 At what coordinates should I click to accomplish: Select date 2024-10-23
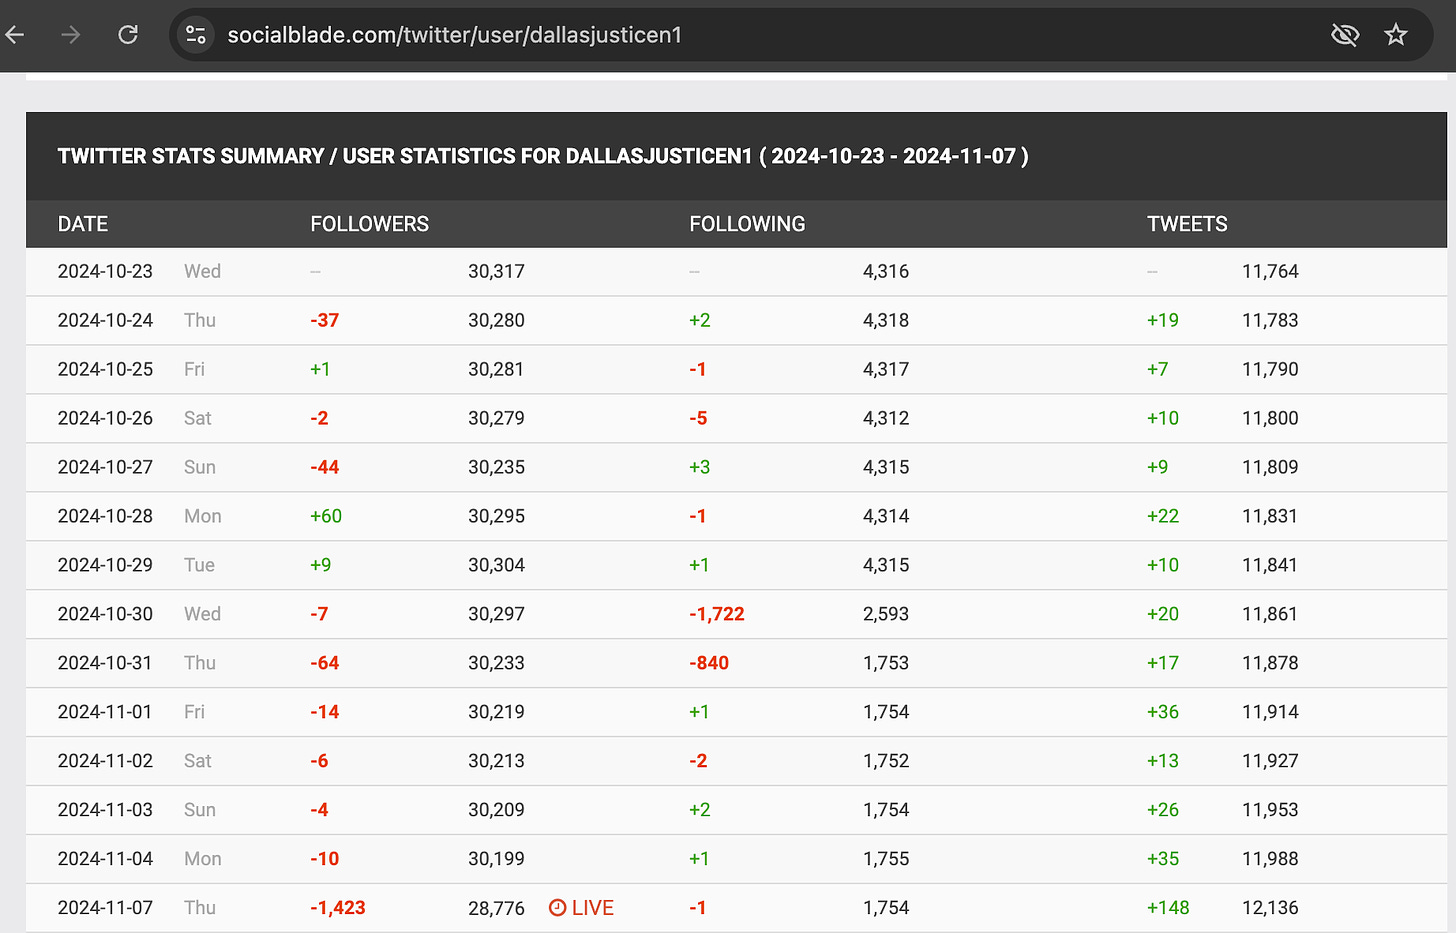[x=105, y=272]
